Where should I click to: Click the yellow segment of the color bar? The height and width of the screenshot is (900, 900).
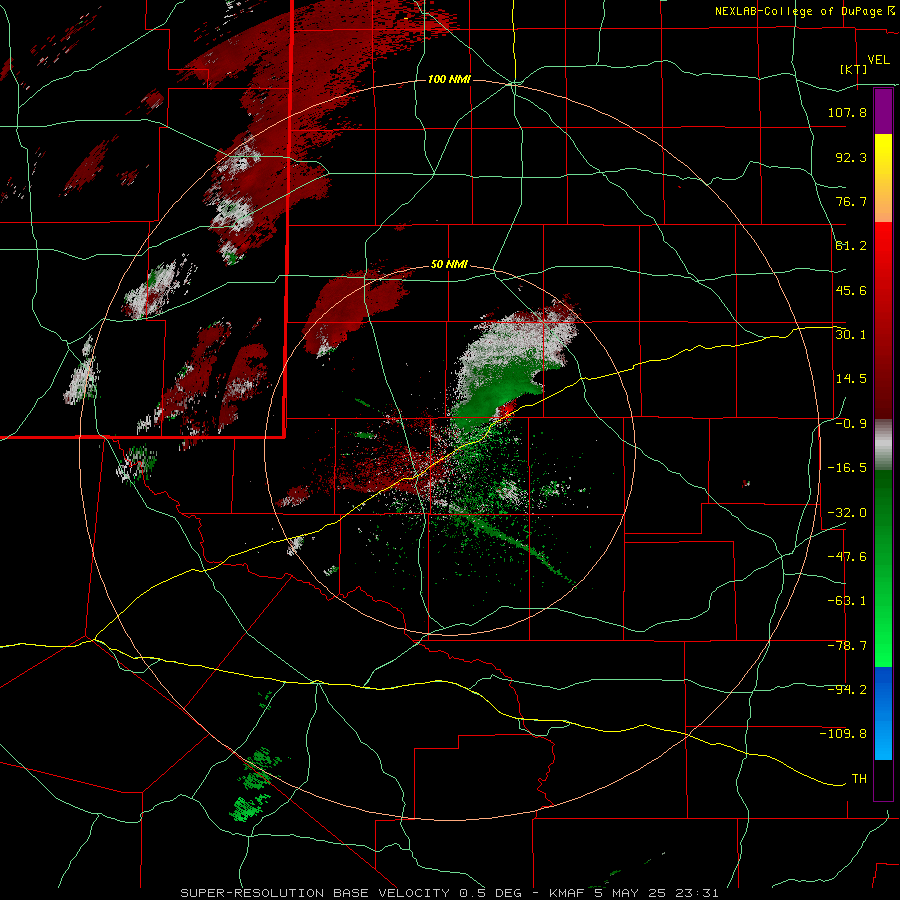pyautogui.click(x=883, y=178)
